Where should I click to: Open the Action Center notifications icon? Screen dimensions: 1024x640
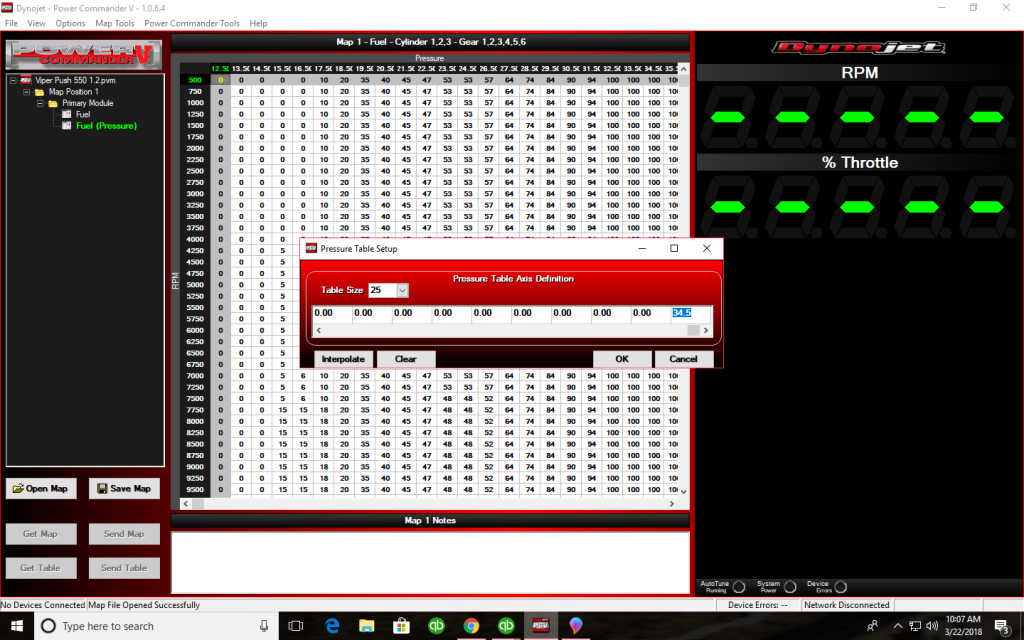pyautogui.click(x=1002, y=626)
